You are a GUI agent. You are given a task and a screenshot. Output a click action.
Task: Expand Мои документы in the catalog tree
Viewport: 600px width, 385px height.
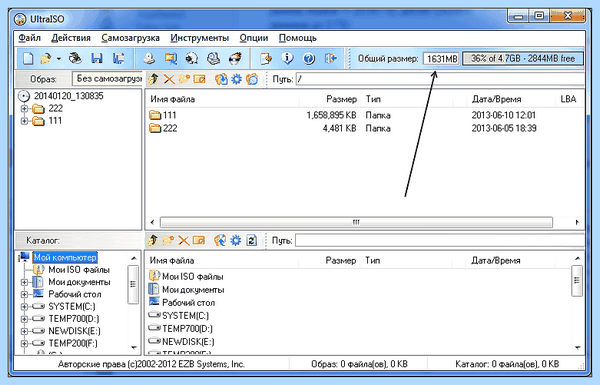tap(24, 282)
